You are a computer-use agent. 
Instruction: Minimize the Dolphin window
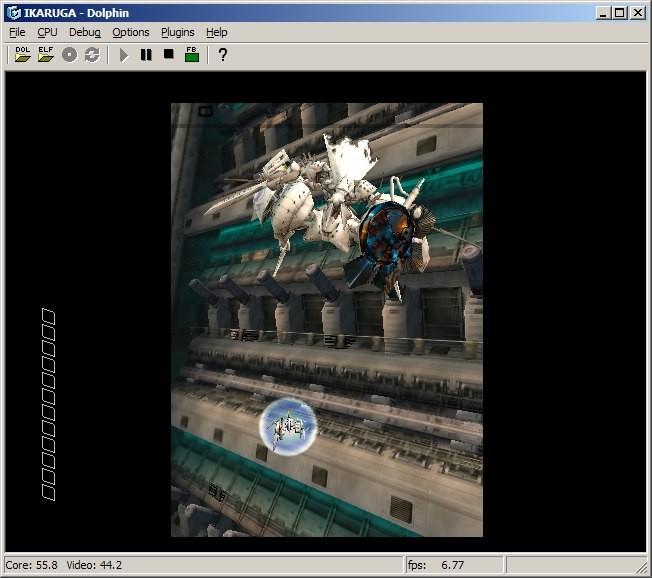coord(603,13)
